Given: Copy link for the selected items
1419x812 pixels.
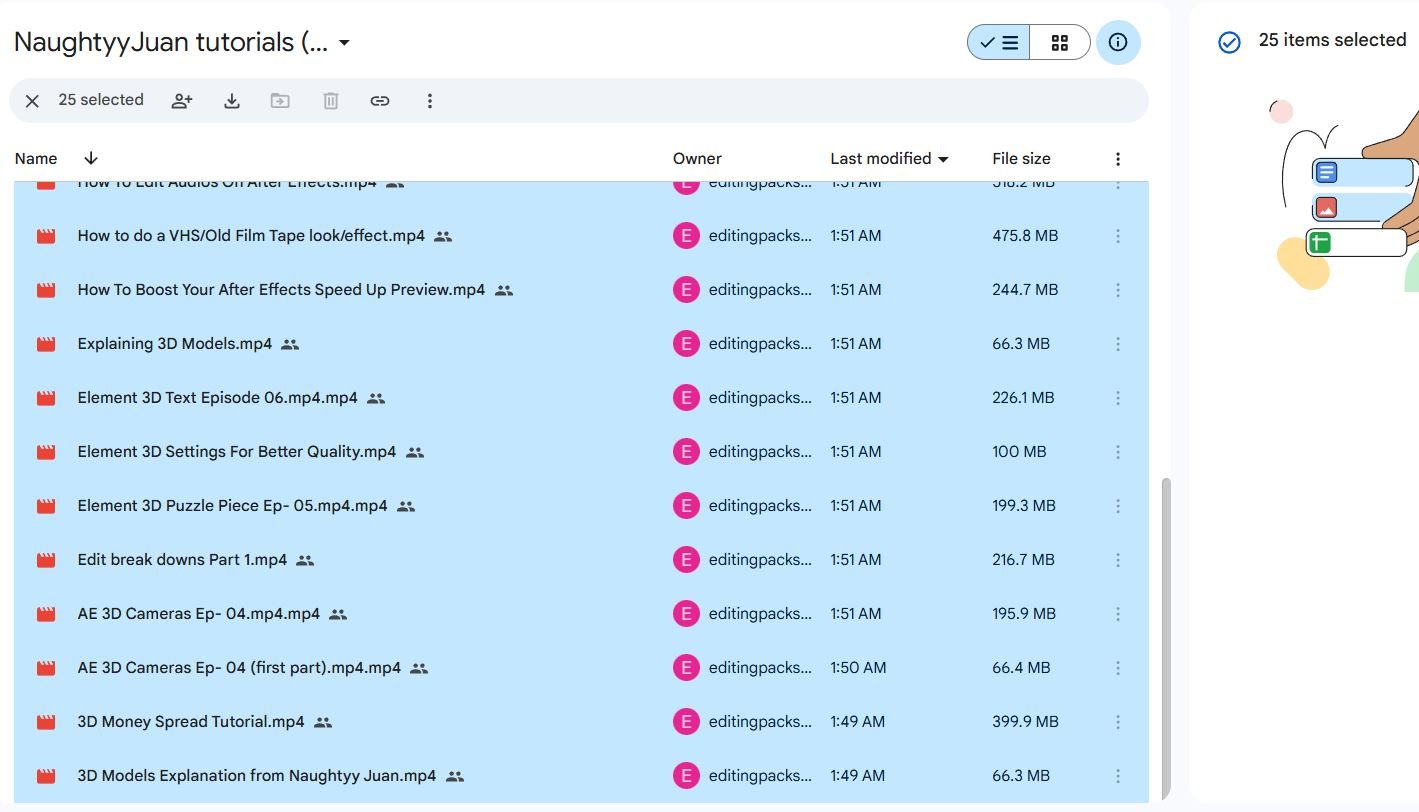Looking at the screenshot, I should coord(380,101).
